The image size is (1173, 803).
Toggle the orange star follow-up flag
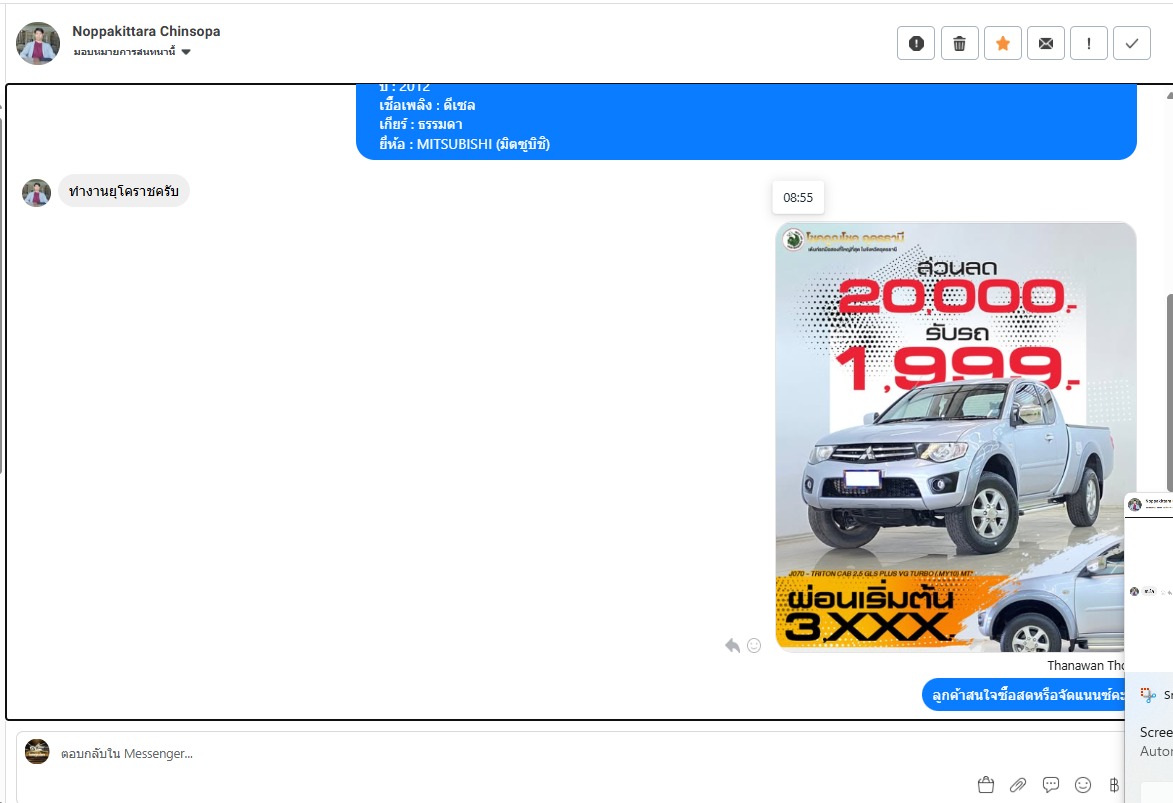(1003, 43)
